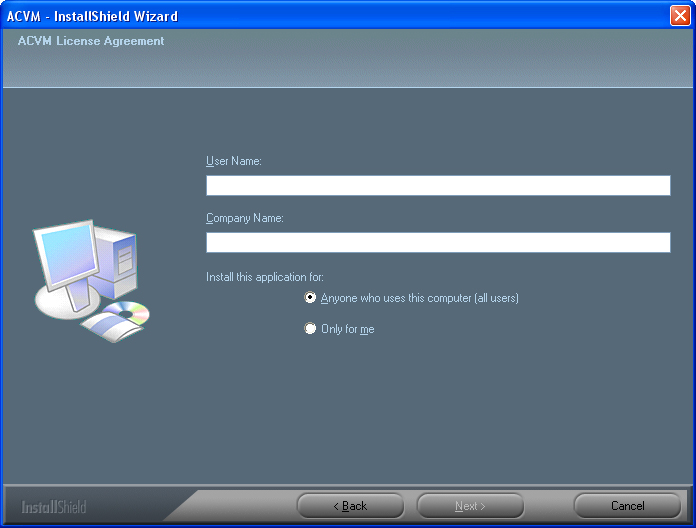This screenshot has height=528, width=696.
Task: Click the 'User Name:' label
Action: [233, 161]
